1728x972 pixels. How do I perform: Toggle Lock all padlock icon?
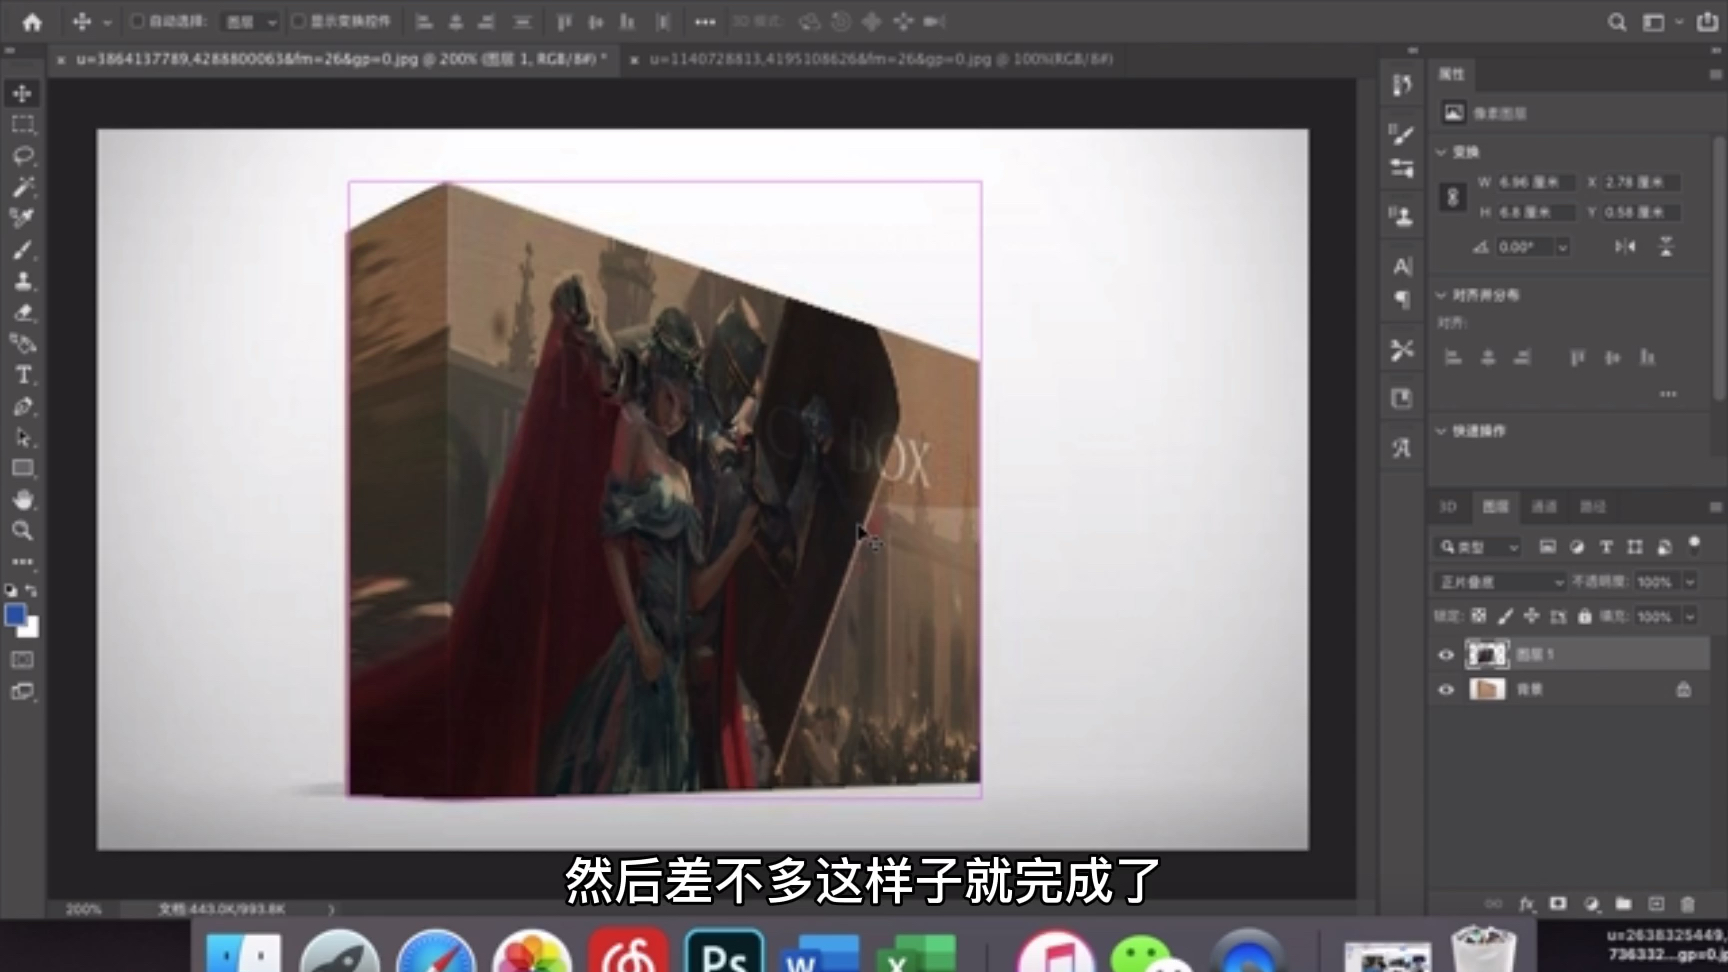[x=1584, y=616]
